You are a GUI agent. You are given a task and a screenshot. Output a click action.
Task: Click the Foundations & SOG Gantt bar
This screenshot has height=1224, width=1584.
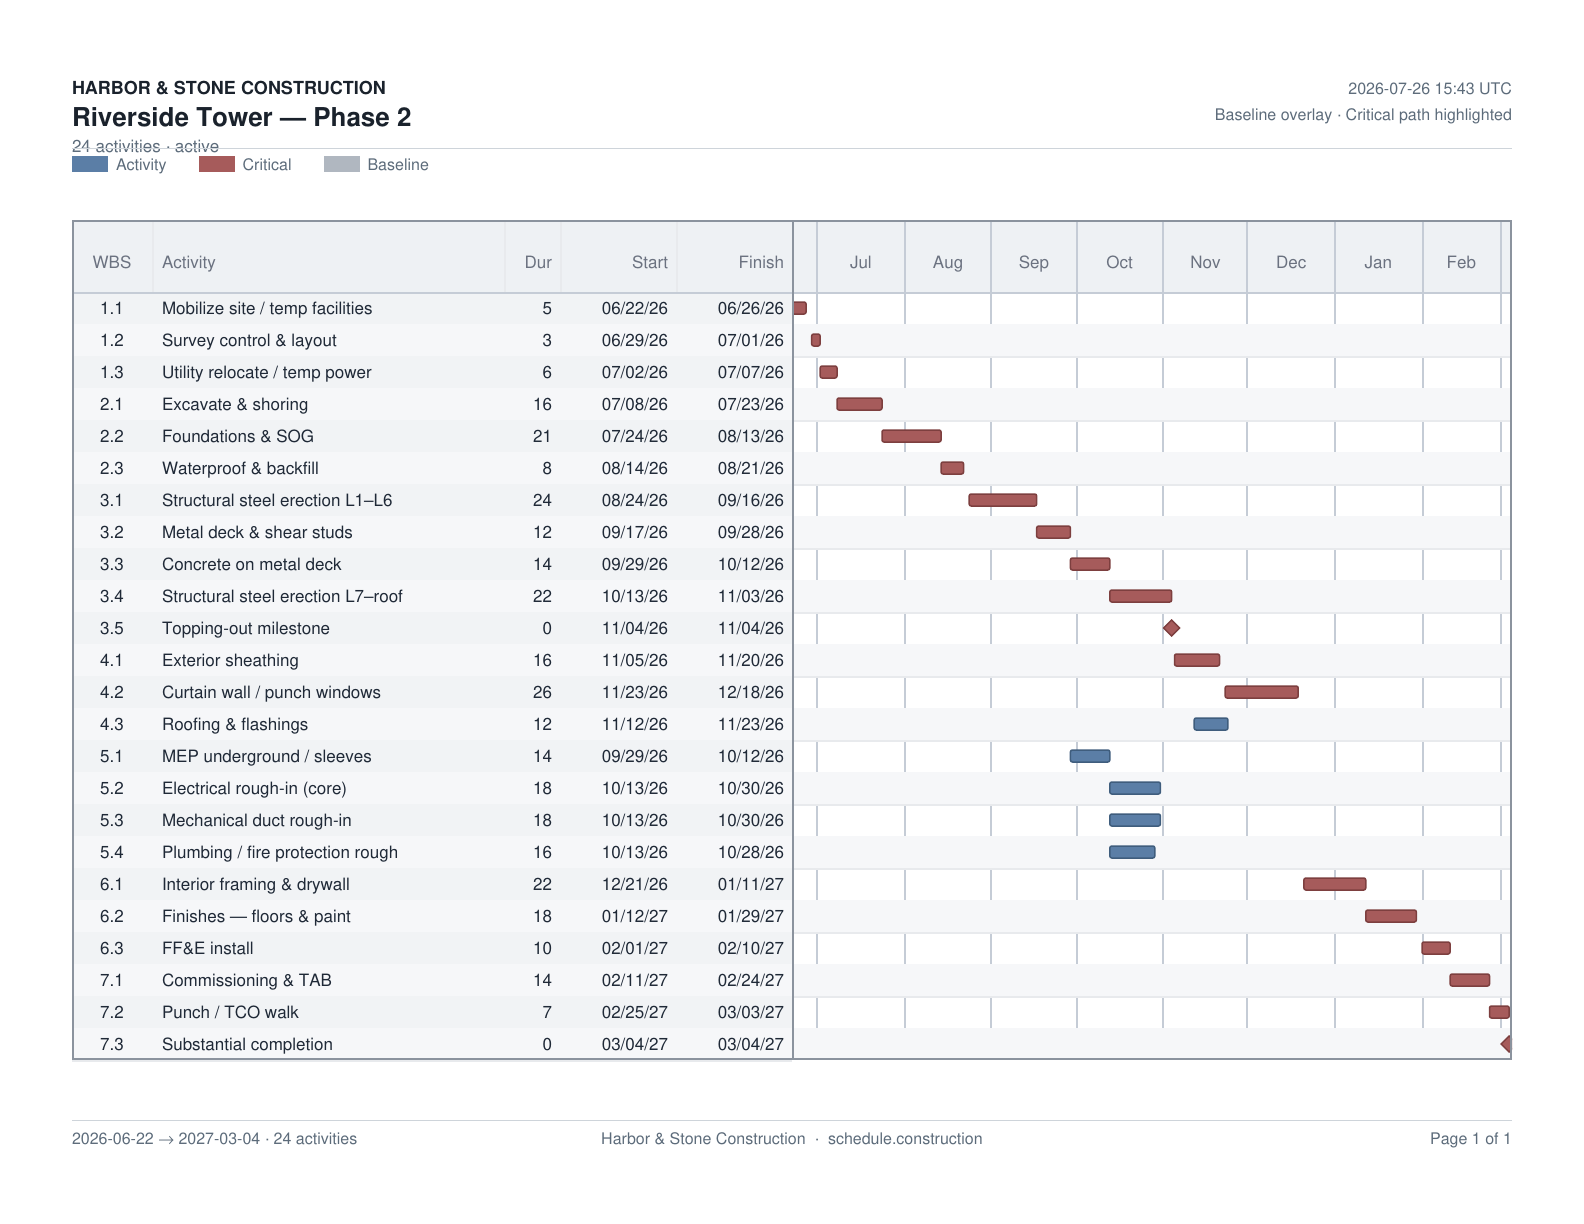(x=911, y=436)
